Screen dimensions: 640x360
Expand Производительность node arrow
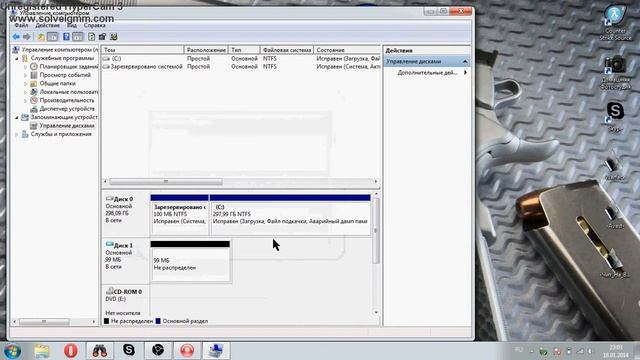coord(25,101)
